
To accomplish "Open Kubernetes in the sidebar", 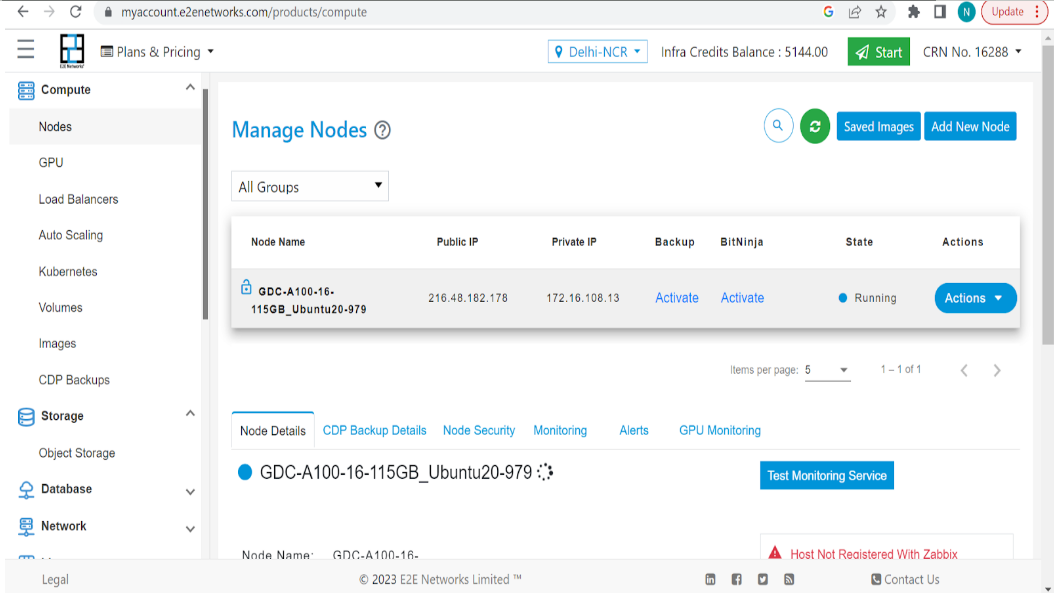I will [68, 272].
